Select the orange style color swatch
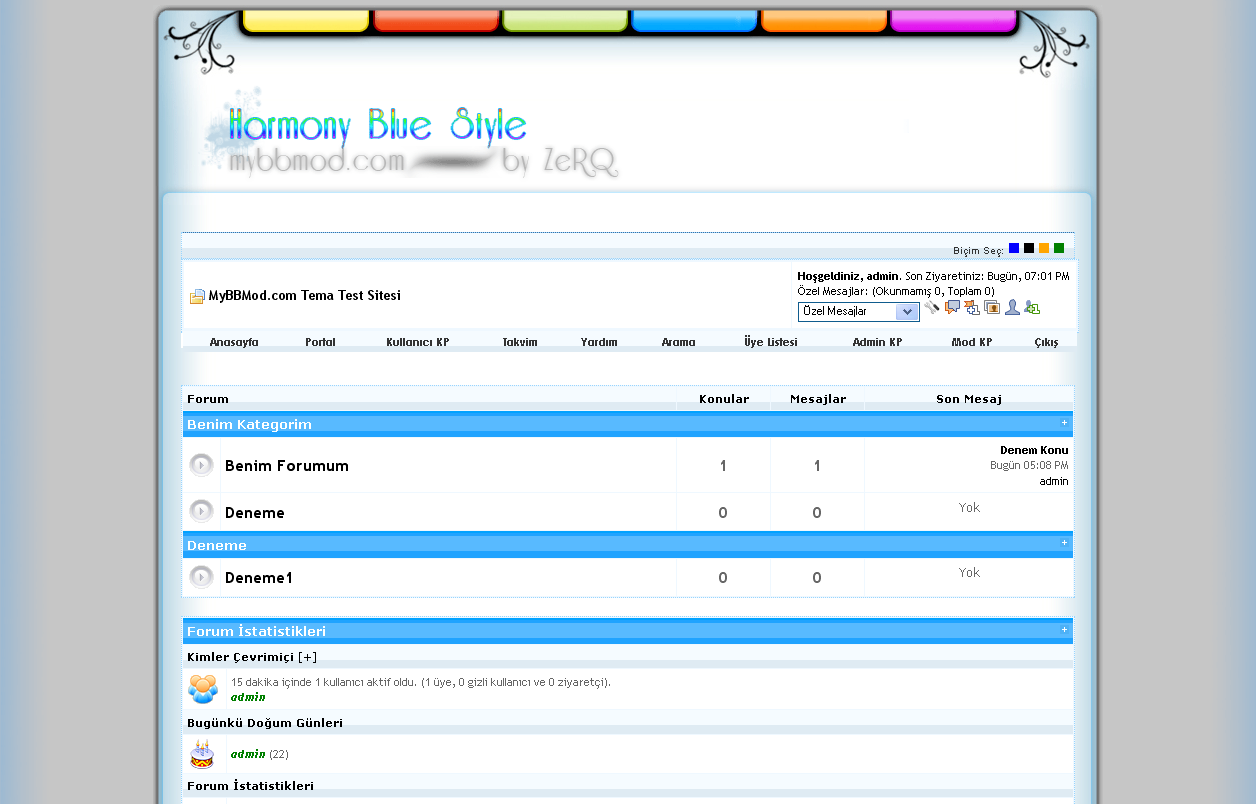Viewport: 1256px width, 804px height. pyautogui.click(x=1044, y=248)
